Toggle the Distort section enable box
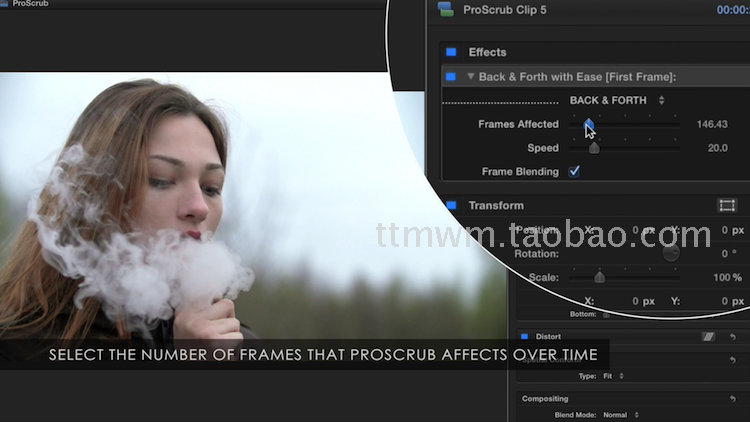Screen dimensions: 750x422 (x=524, y=336)
